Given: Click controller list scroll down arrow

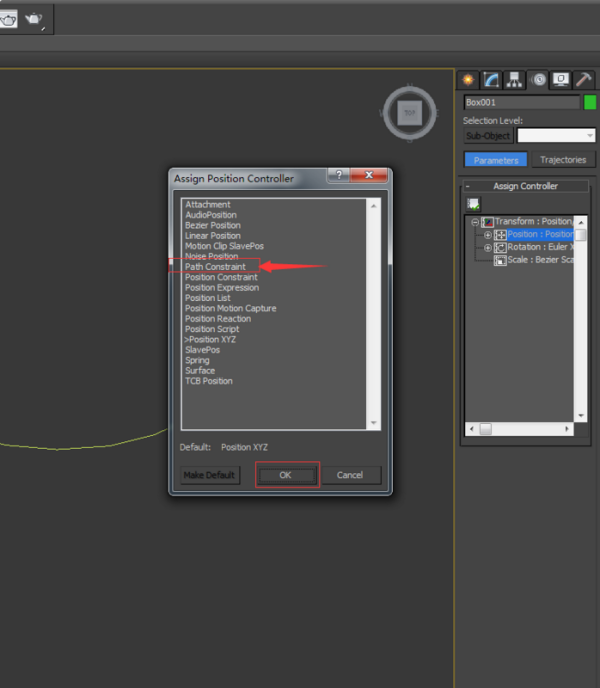Looking at the screenshot, I should point(374,423).
